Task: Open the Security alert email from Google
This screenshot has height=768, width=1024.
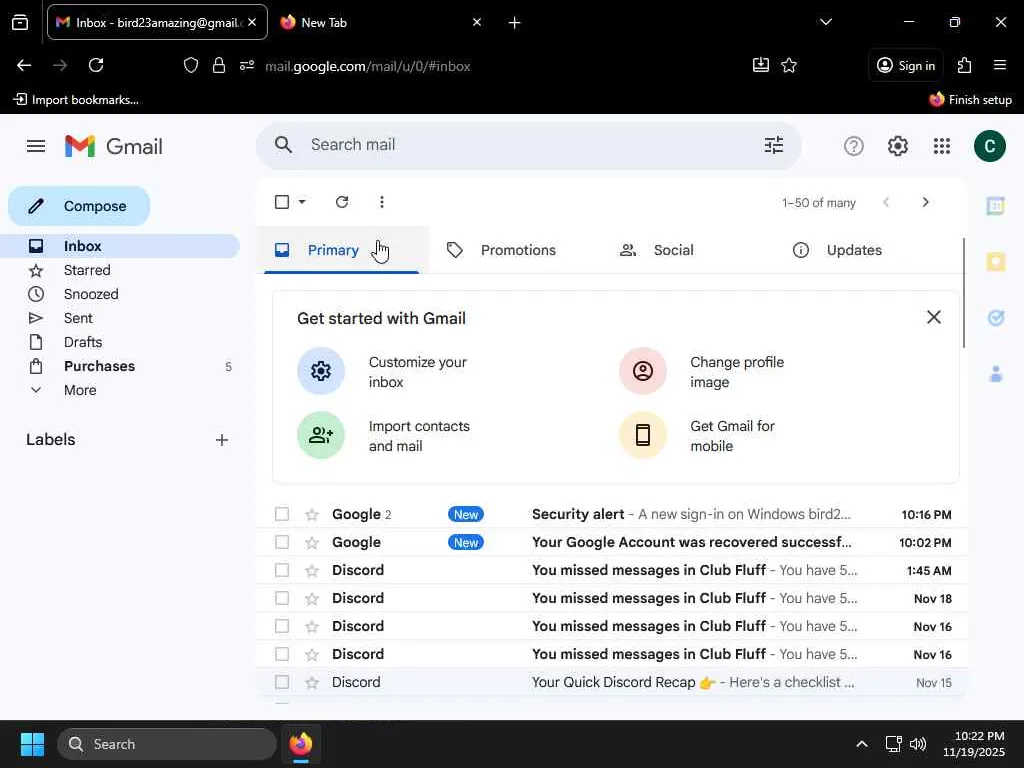Action: (x=612, y=515)
